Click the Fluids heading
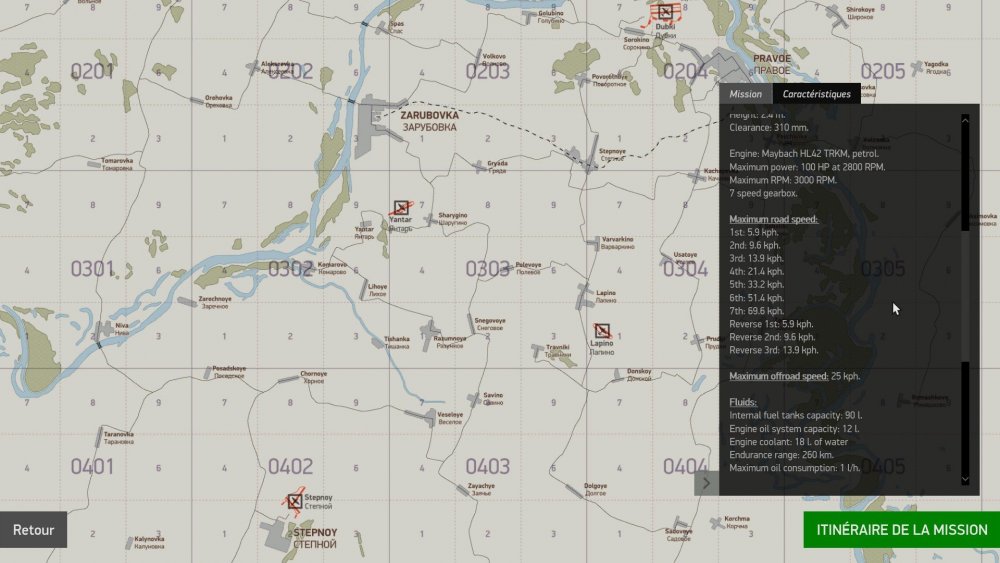The width and height of the screenshot is (1000, 563). (x=743, y=402)
